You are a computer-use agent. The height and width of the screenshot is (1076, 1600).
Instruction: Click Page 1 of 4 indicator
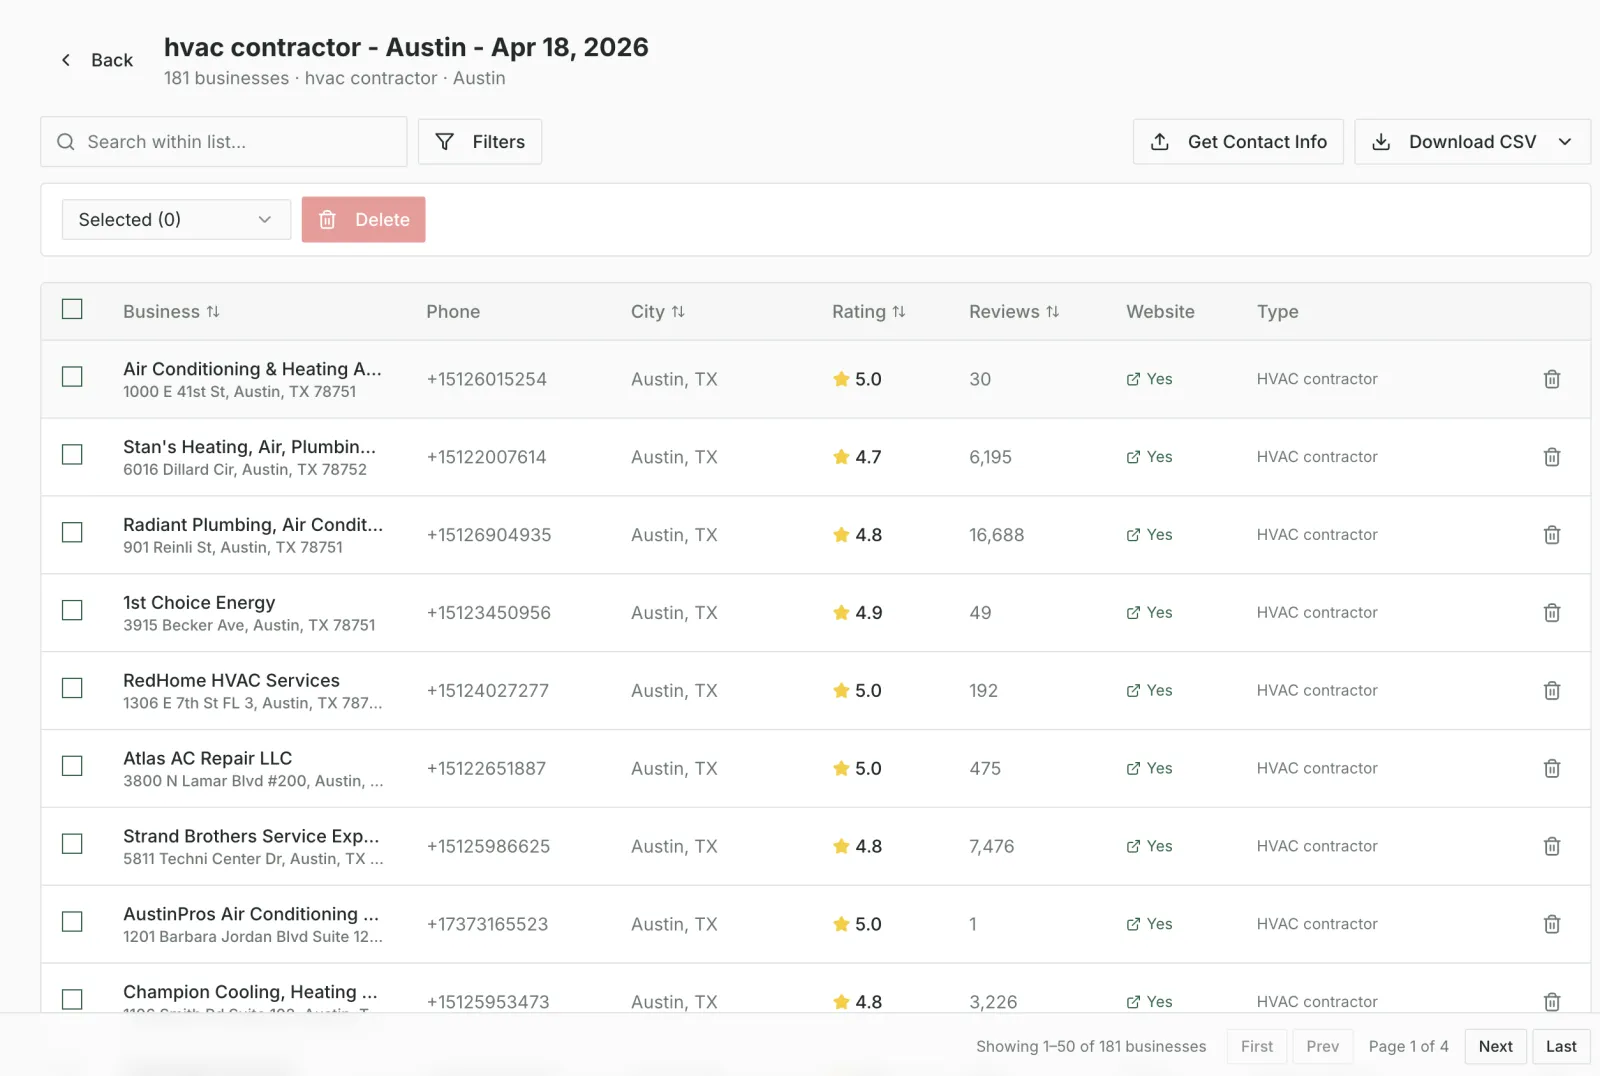1408,1046
